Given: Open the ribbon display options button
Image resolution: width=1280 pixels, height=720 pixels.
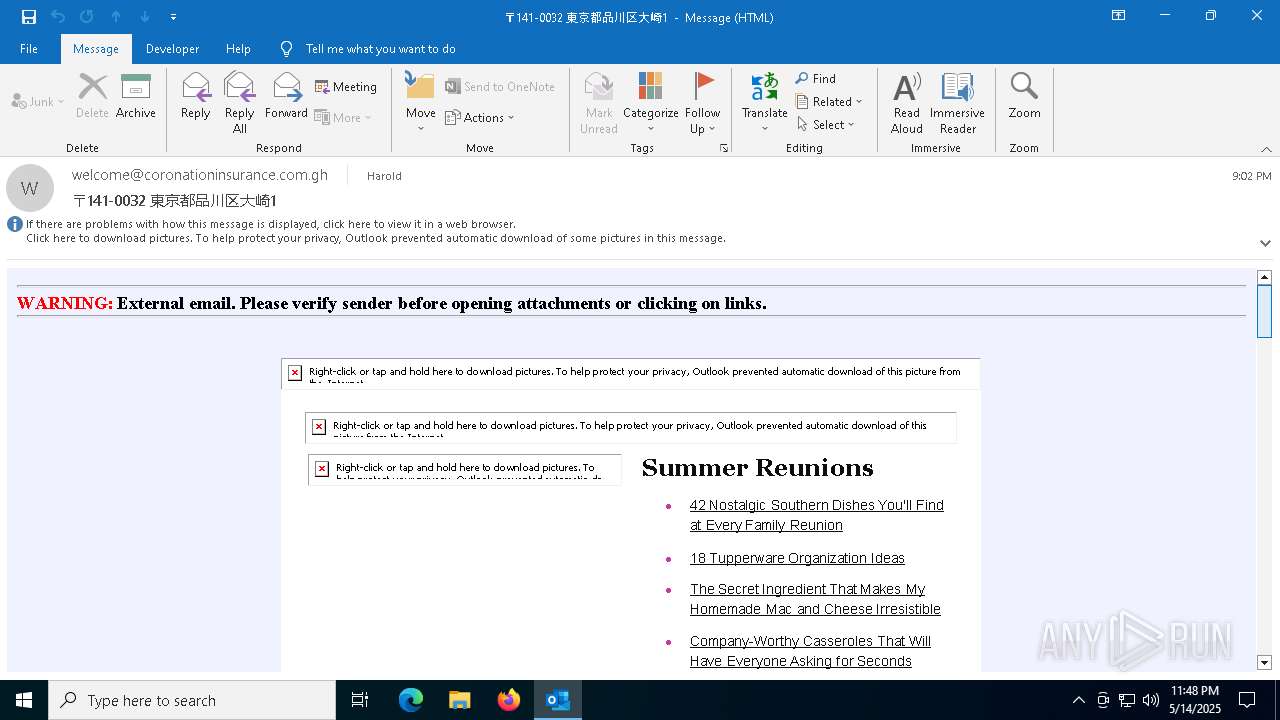Looking at the screenshot, I should 1118,16.
